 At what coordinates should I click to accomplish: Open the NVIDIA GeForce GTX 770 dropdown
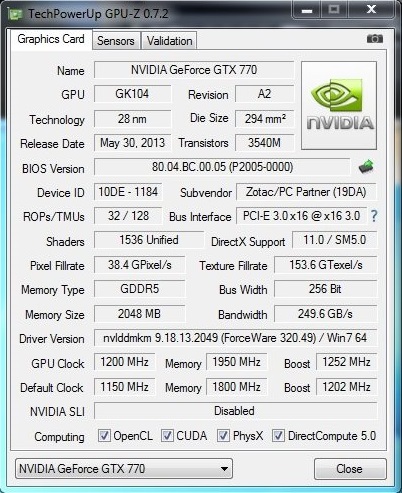pyautogui.click(x=124, y=469)
